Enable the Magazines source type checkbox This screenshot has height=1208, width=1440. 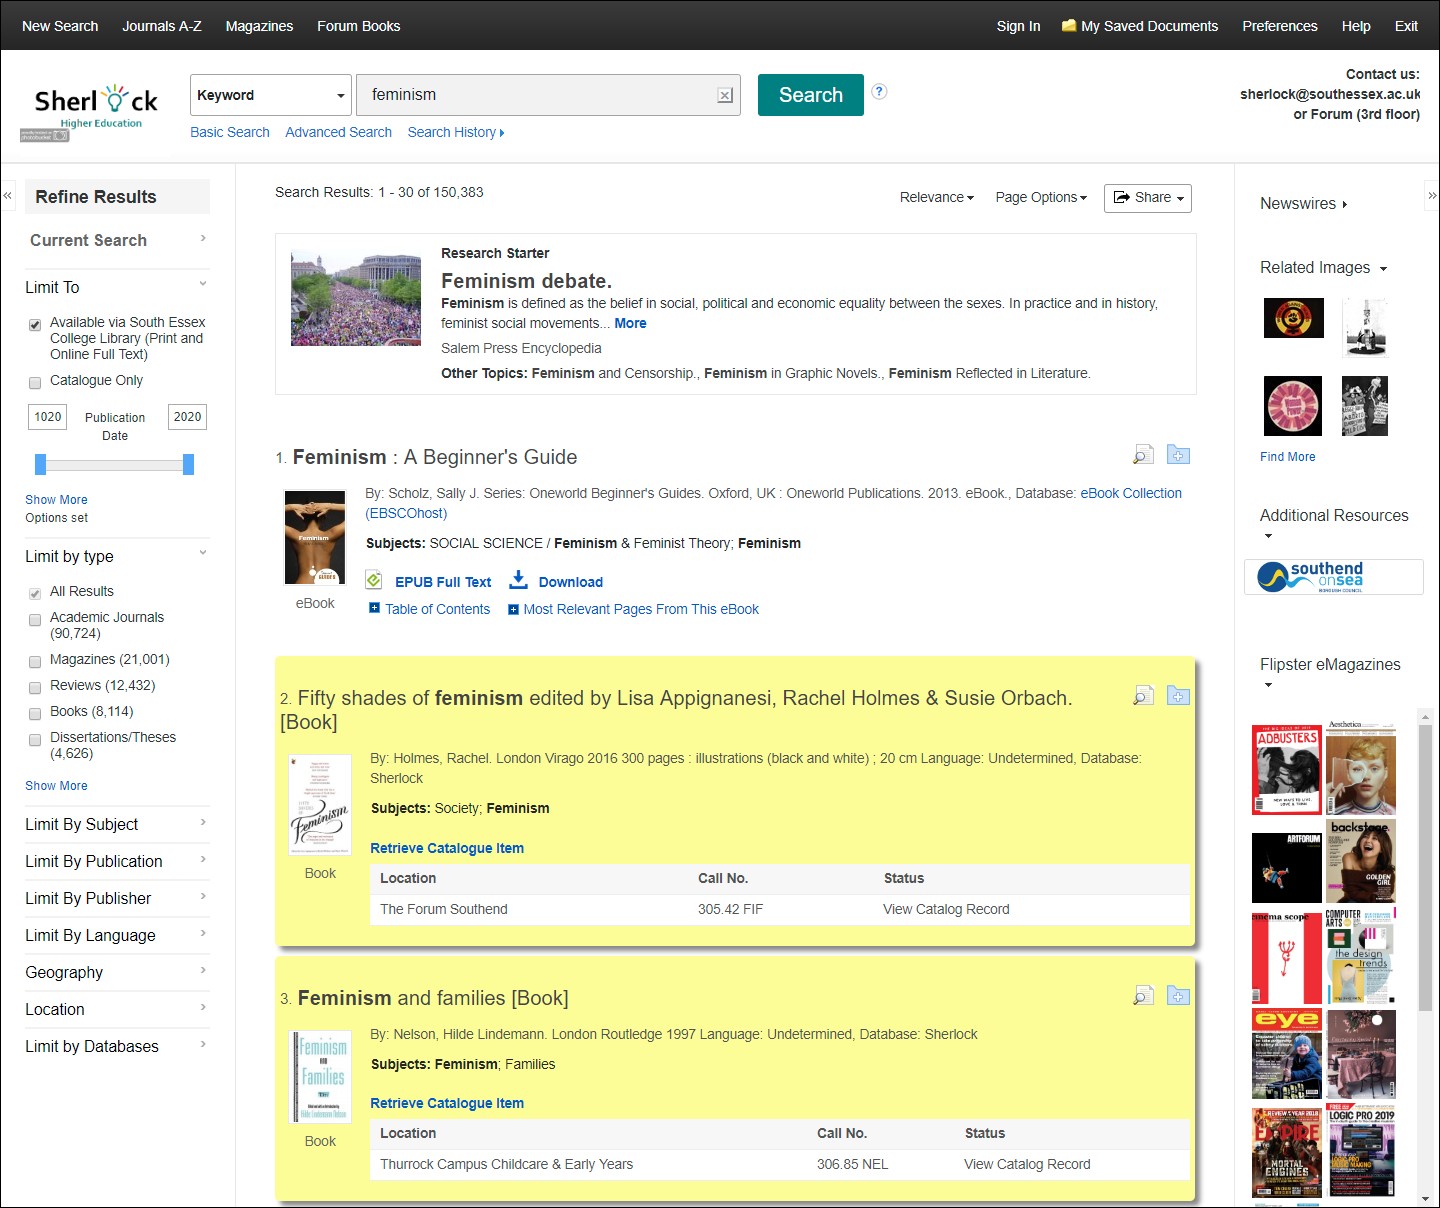click(35, 661)
